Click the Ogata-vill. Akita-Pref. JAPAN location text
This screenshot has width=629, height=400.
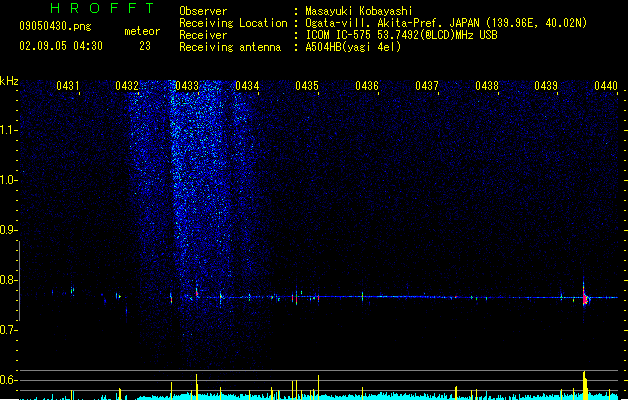pos(446,23)
